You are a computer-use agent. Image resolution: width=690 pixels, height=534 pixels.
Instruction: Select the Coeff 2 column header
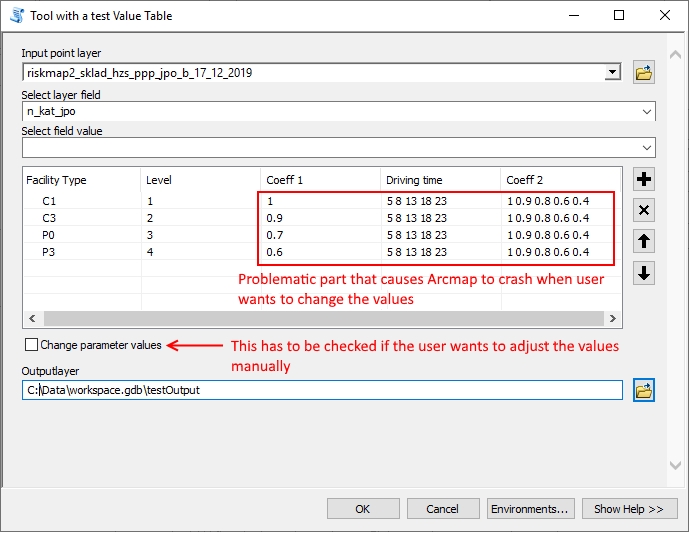[x=560, y=180]
